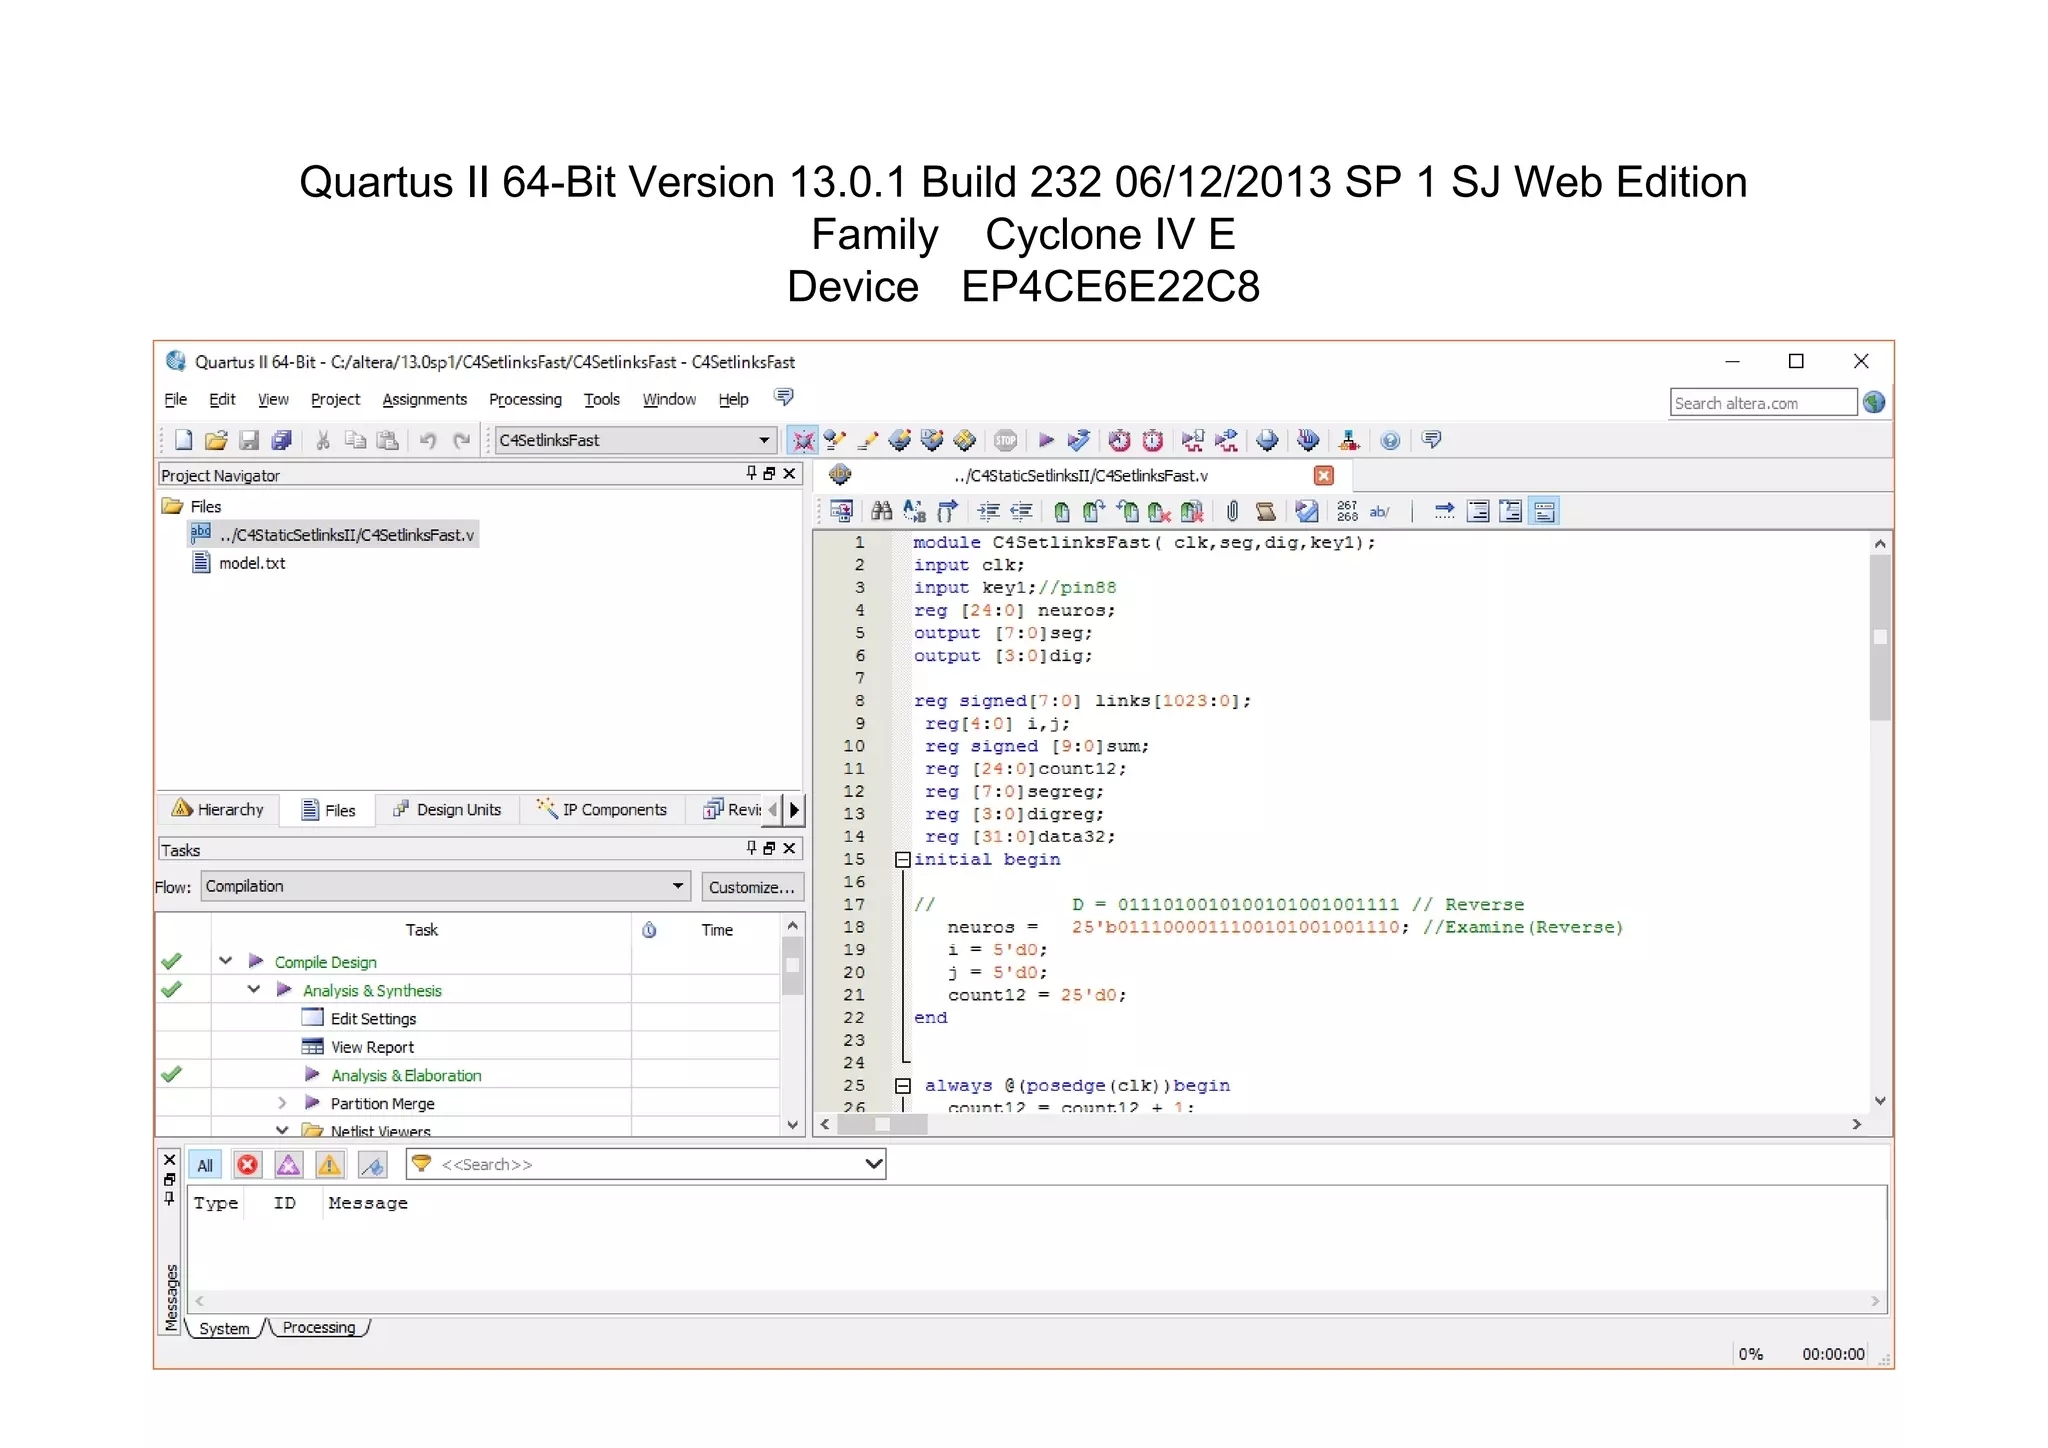This screenshot has width=2048, height=1448.
Task: Click the Project Navigator pin icon
Action: tap(752, 474)
